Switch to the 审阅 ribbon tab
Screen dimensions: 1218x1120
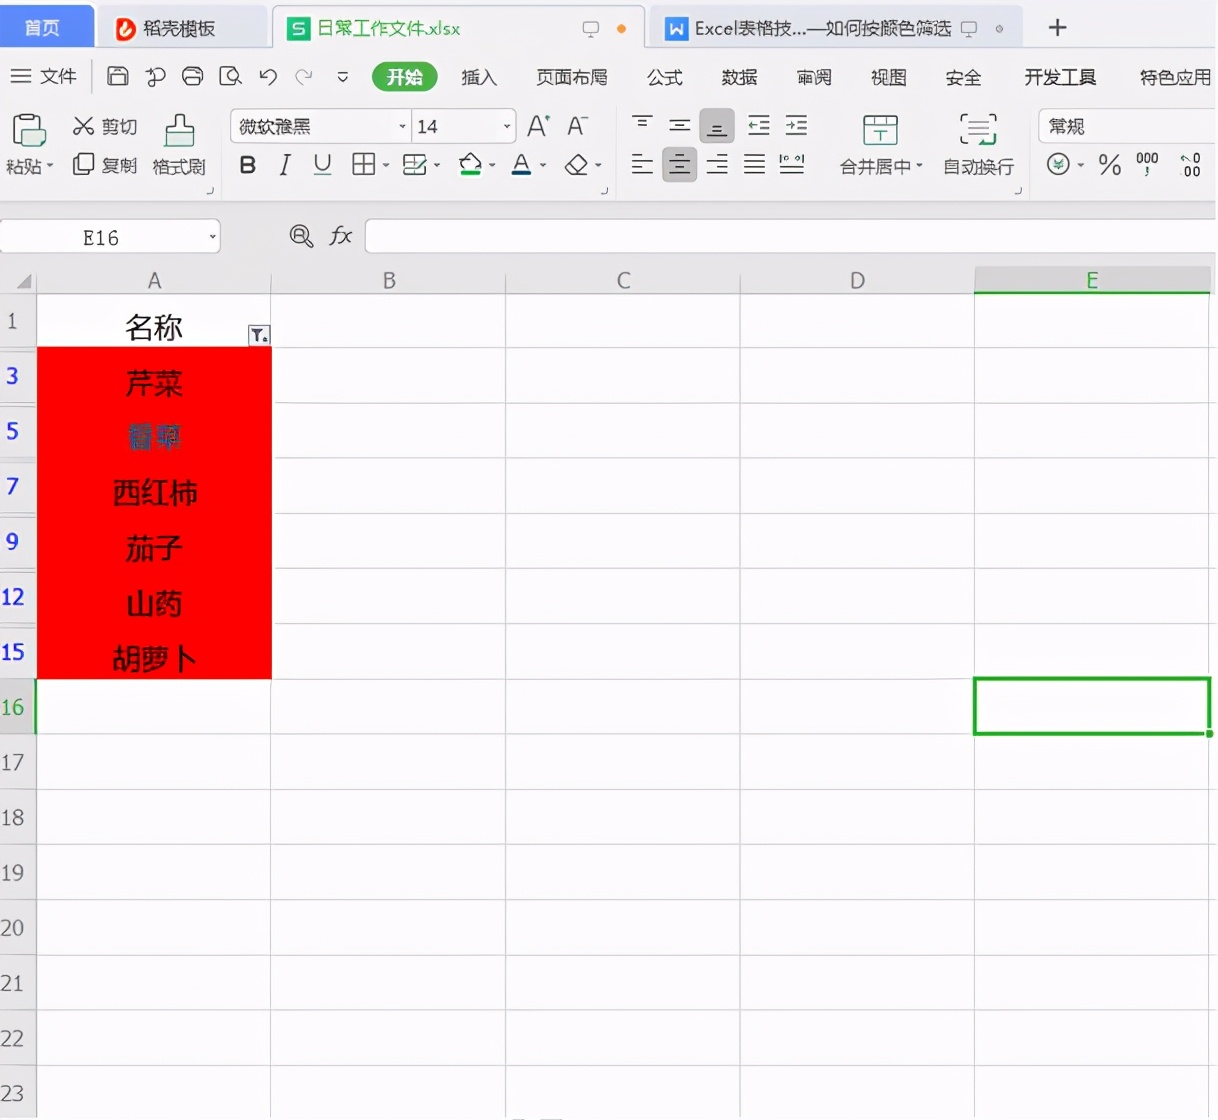[x=814, y=77]
